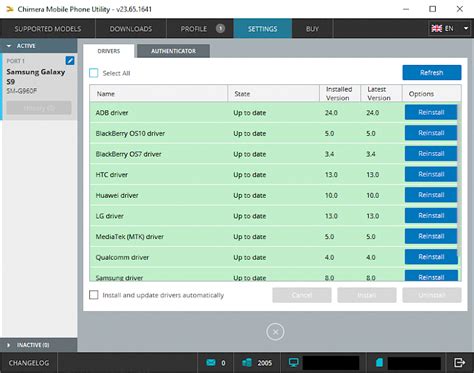The image size is (474, 373).
Task: Reinstall the BlackBerry OS10 driver
Action: coord(431,133)
